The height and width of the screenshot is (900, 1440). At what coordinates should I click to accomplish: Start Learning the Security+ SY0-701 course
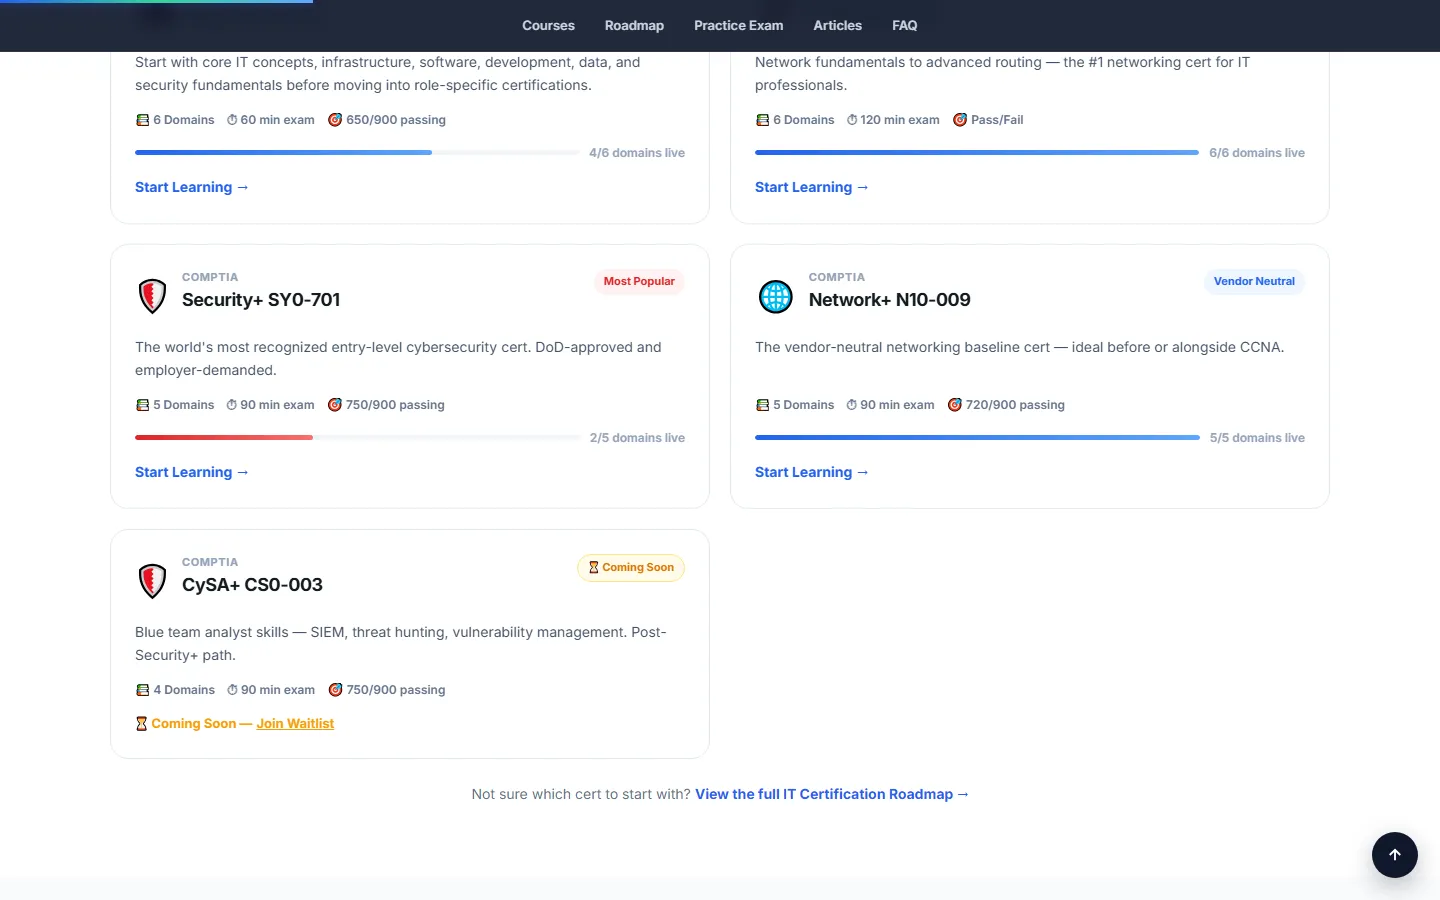coord(192,472)
